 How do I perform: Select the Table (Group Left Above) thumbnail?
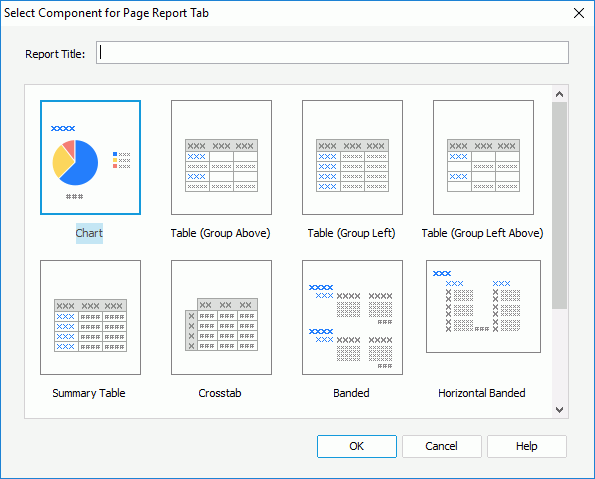point(483,158)
